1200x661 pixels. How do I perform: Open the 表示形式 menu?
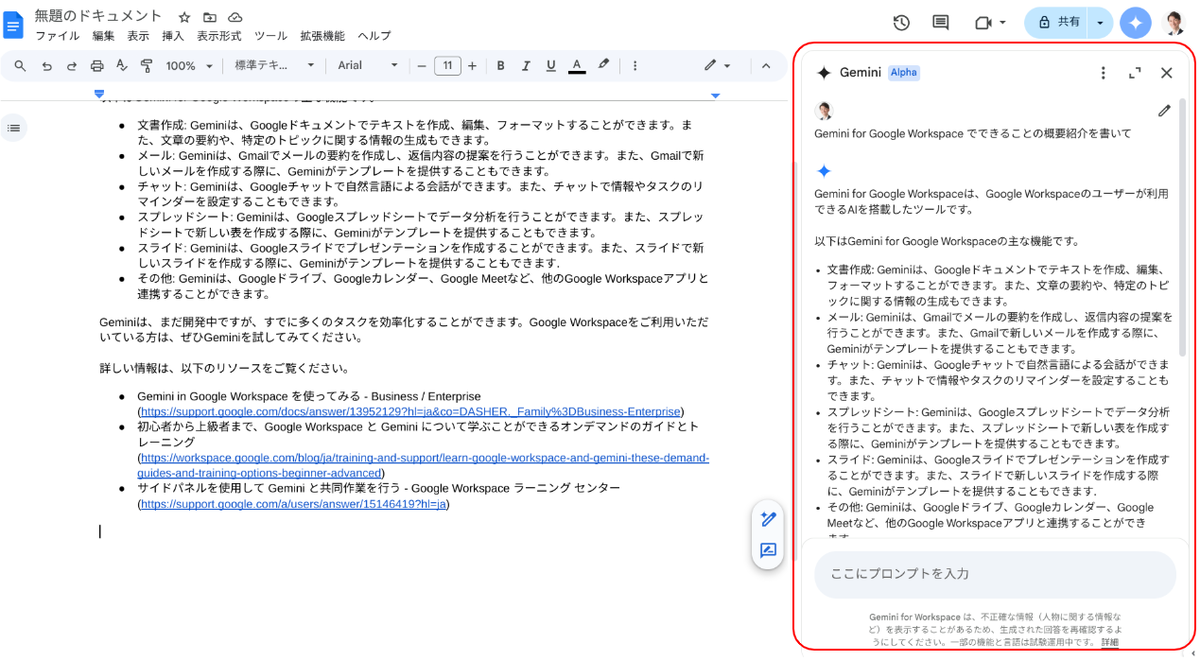coord(219,36)
